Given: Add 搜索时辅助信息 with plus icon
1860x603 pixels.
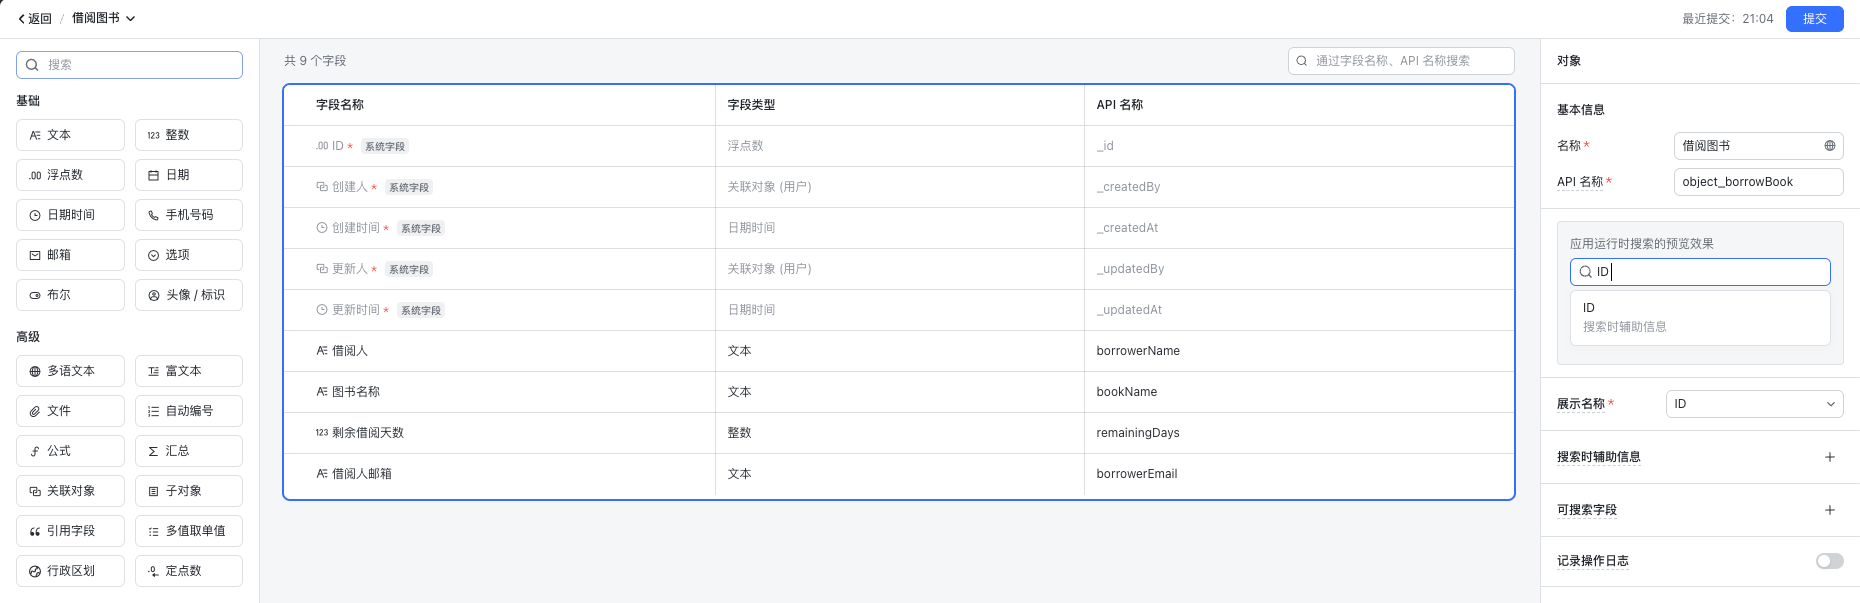Looking at the screenshot, I should point(1830,457).
